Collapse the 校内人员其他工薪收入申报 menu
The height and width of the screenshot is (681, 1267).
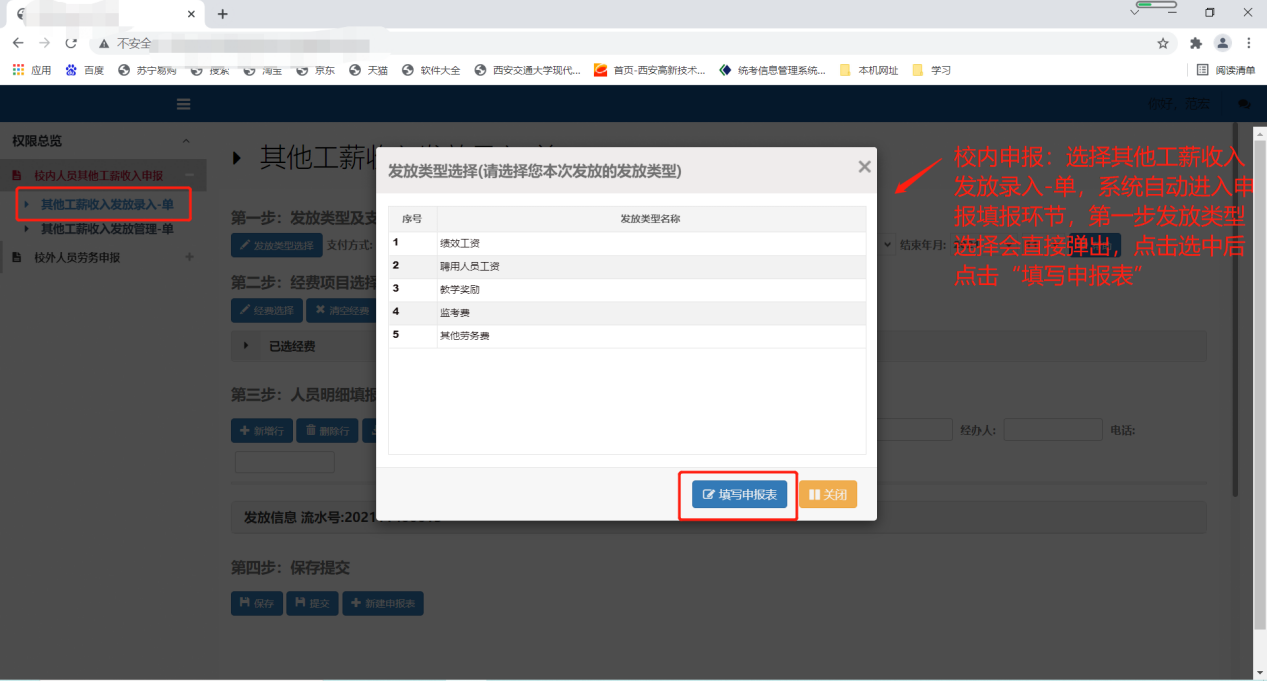(190, 176)
